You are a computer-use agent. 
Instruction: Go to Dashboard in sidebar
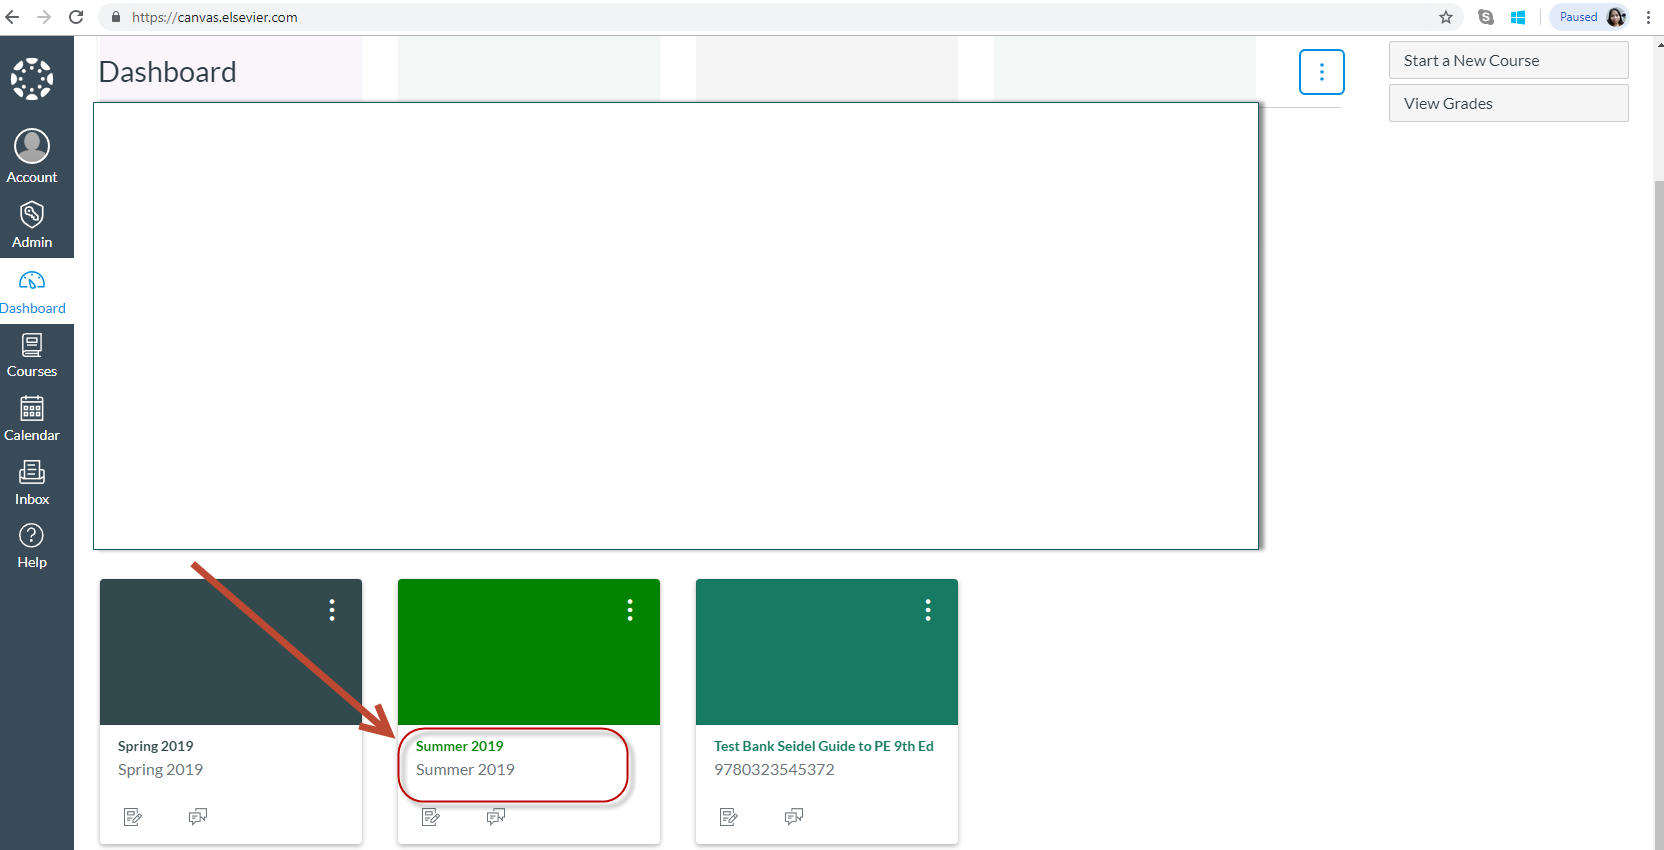point(32,292)
